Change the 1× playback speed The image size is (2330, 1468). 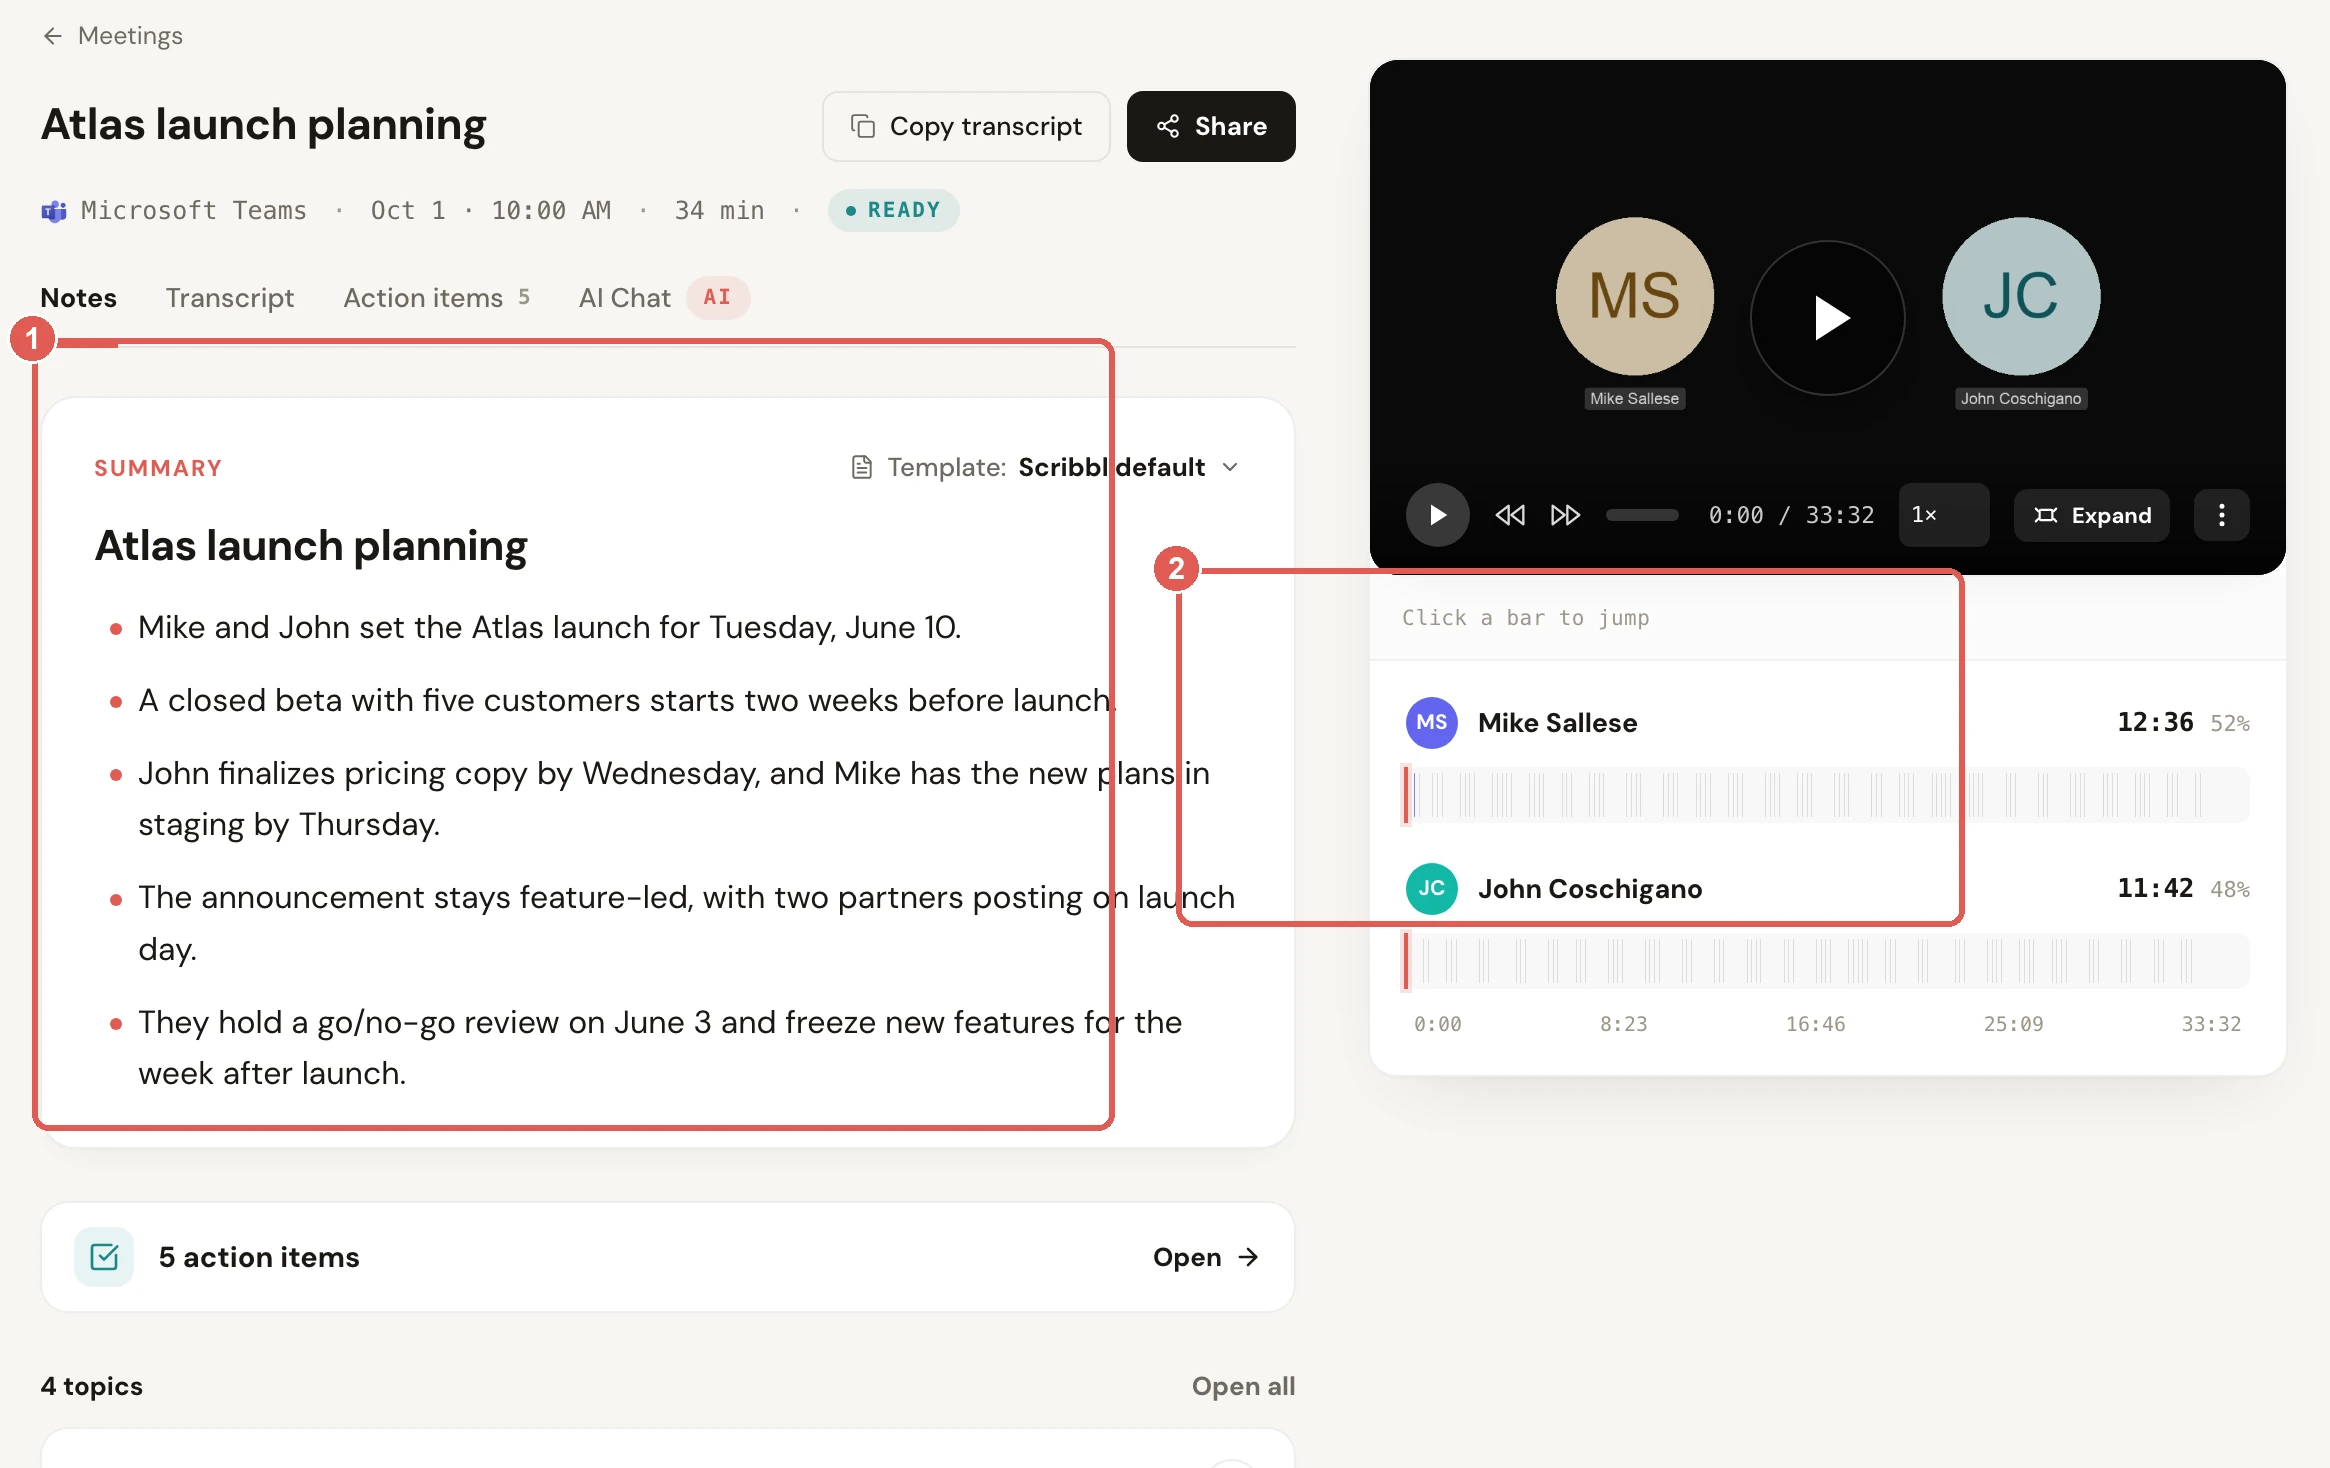tap(1943, 515)
